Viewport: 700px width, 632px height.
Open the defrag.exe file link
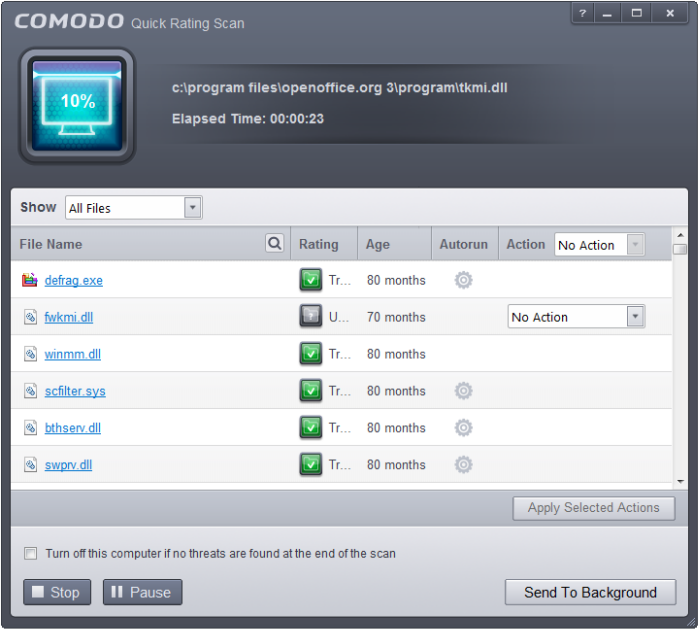pos(74,281)
